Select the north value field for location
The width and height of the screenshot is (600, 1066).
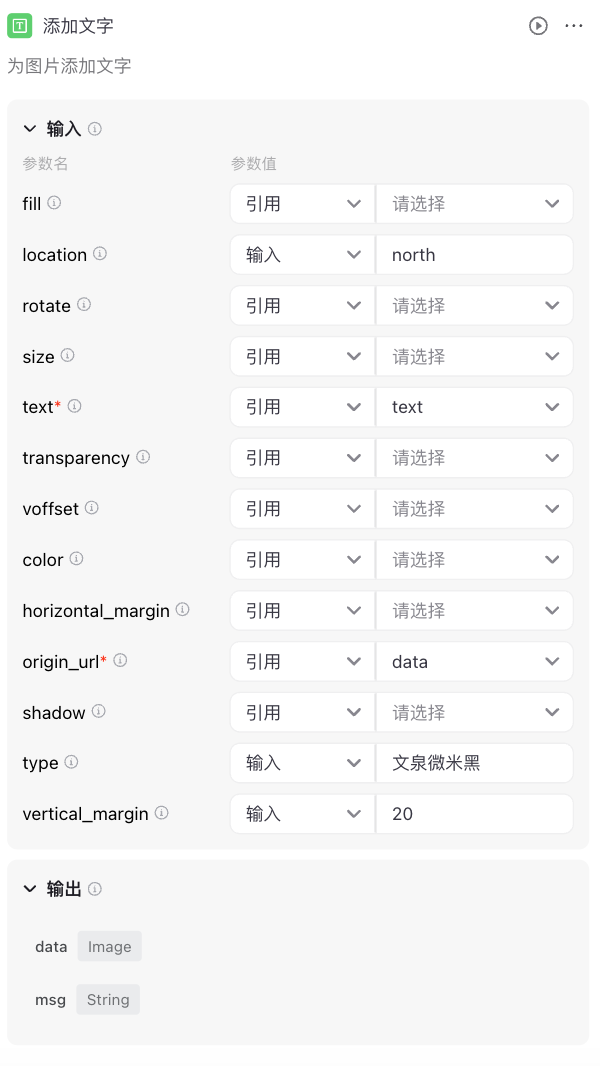474,254
